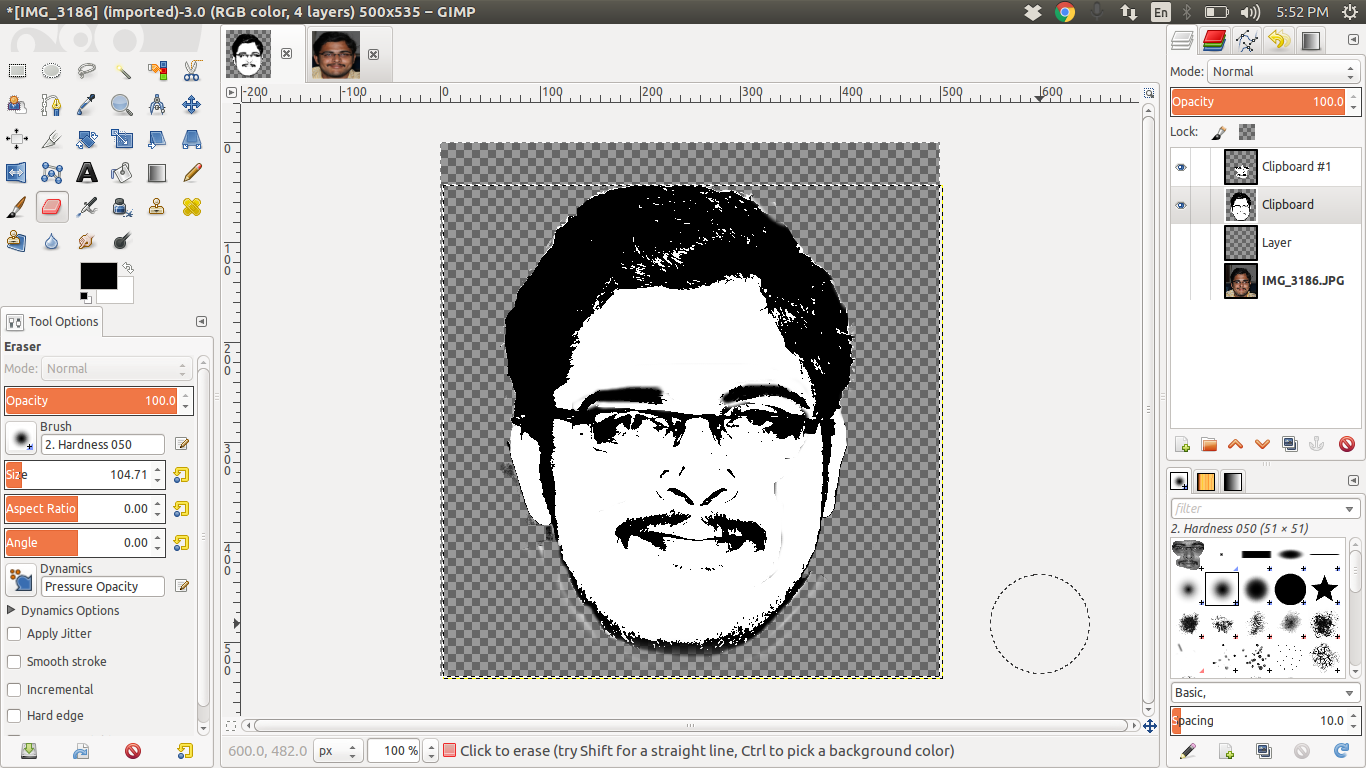Open the pixel unit dropdown
1366x768 pixels.
click(337, 750)
